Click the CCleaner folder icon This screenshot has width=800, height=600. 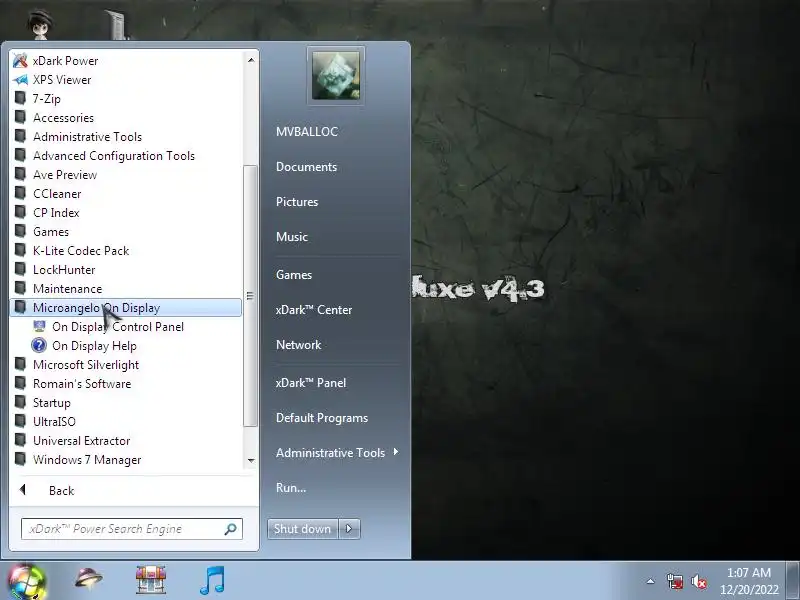[x=20, y=193]
